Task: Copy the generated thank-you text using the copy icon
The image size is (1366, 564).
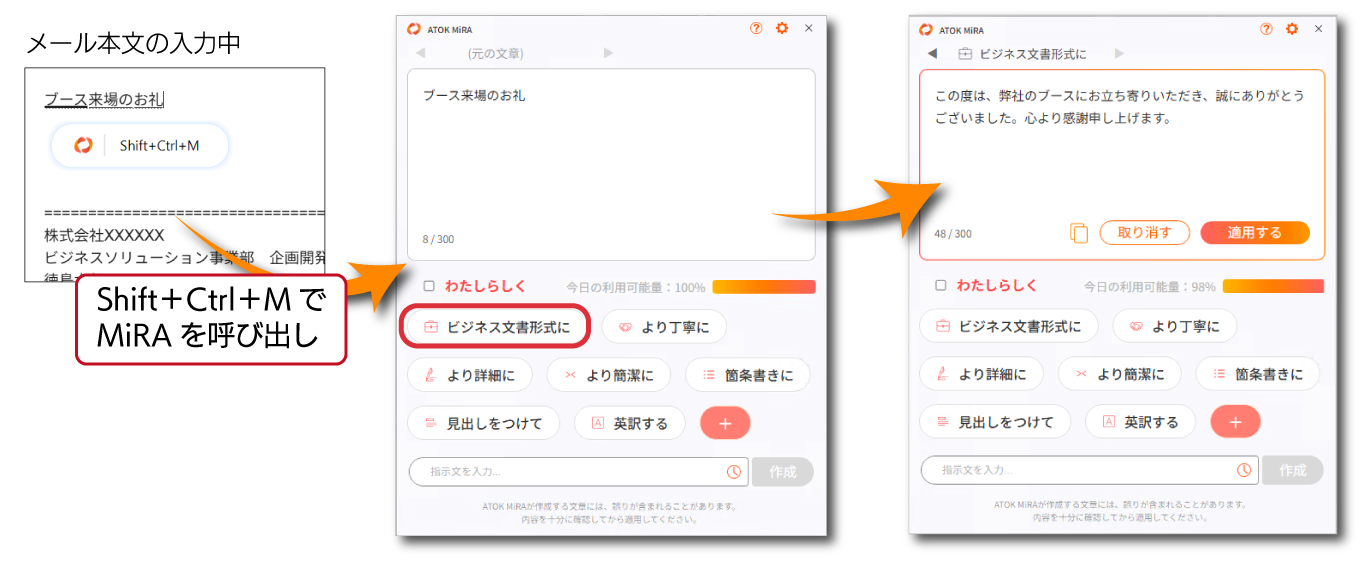Action: point(1078,233)
